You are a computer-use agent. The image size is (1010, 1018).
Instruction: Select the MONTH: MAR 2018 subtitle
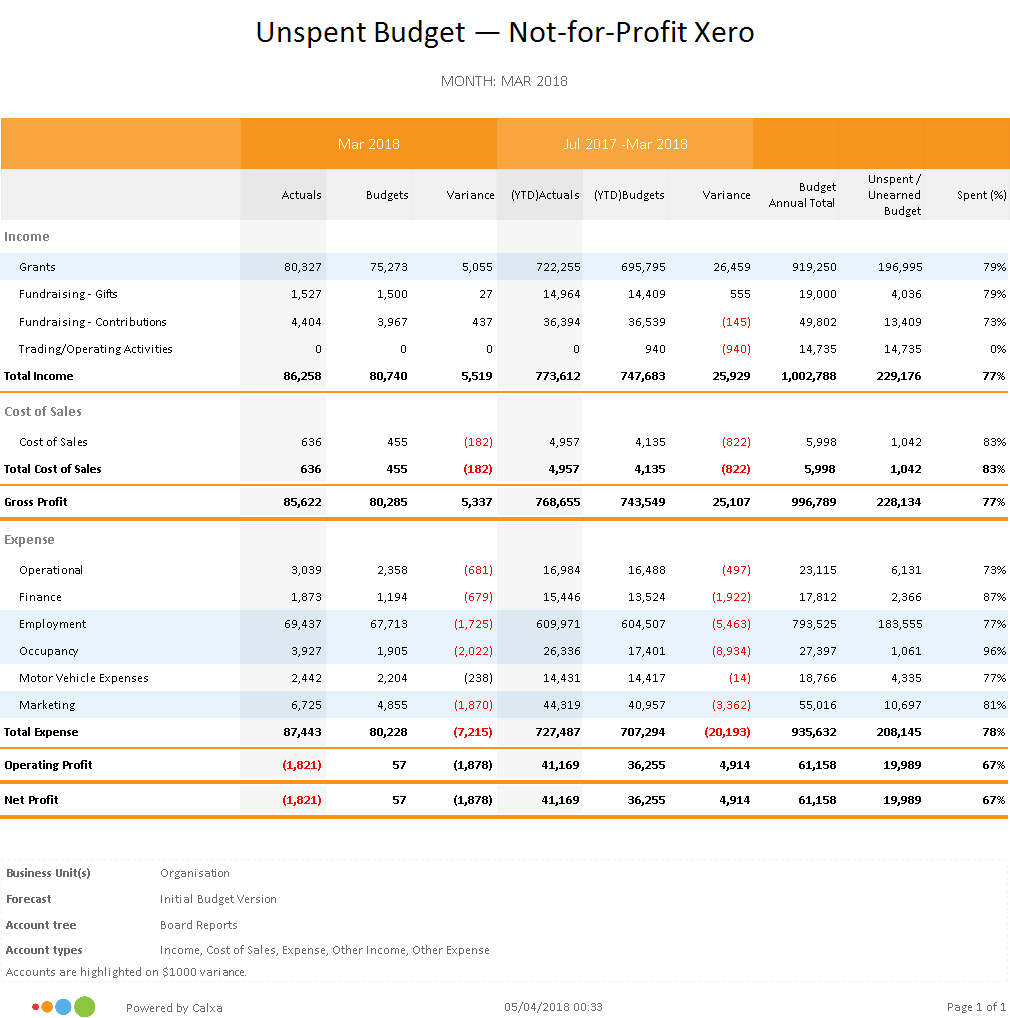(x=504, y=81)
